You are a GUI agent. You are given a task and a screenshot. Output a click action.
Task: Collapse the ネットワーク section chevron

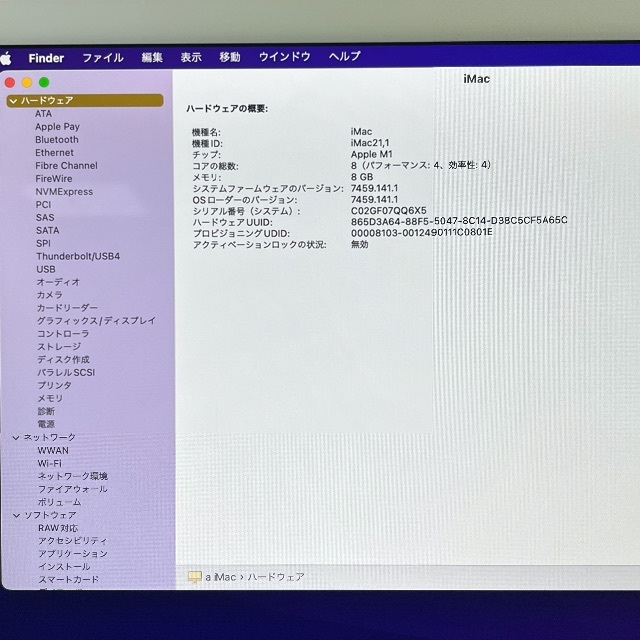pos(16,438)
